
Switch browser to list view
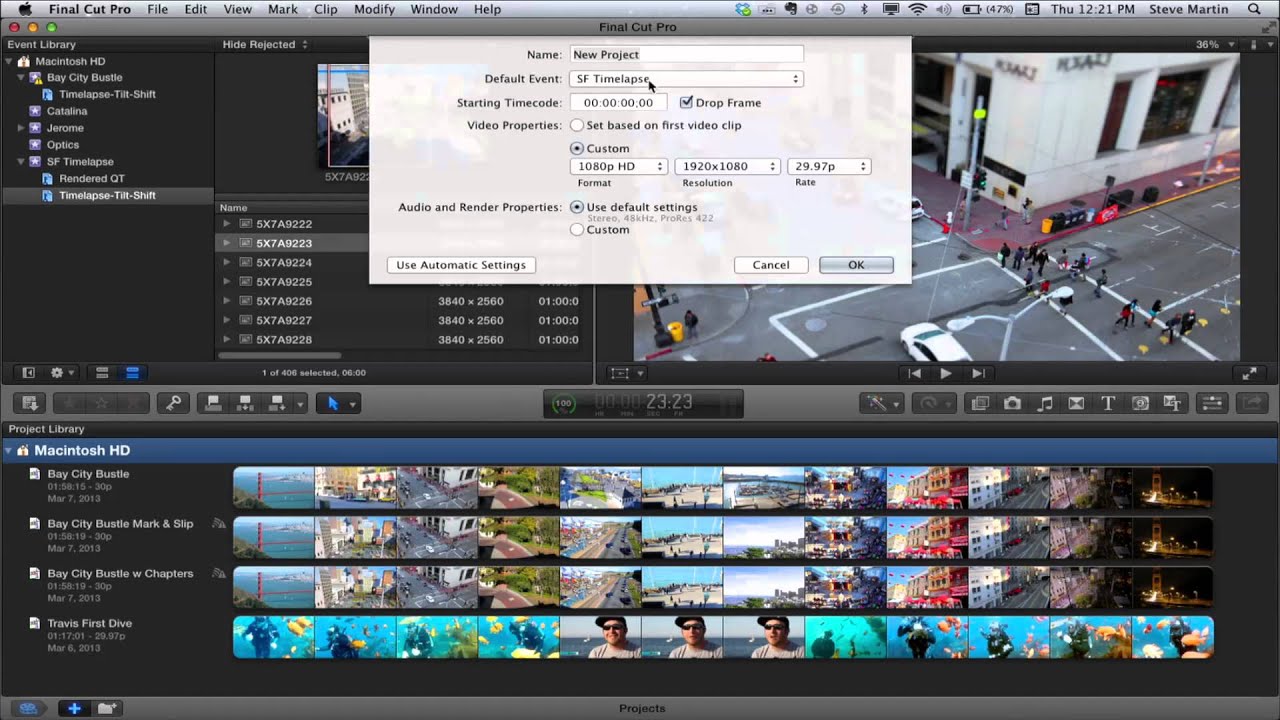pyautogui.click(x=131, y=373)
